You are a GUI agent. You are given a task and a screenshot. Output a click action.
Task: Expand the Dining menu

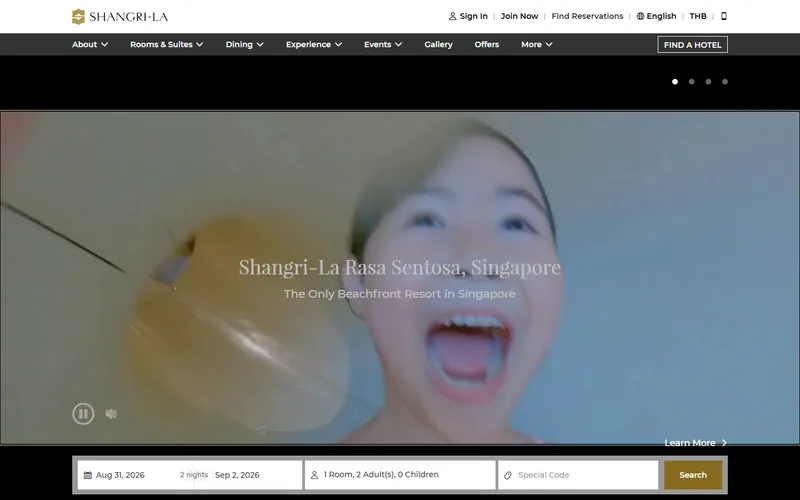[x=244, y=44]
